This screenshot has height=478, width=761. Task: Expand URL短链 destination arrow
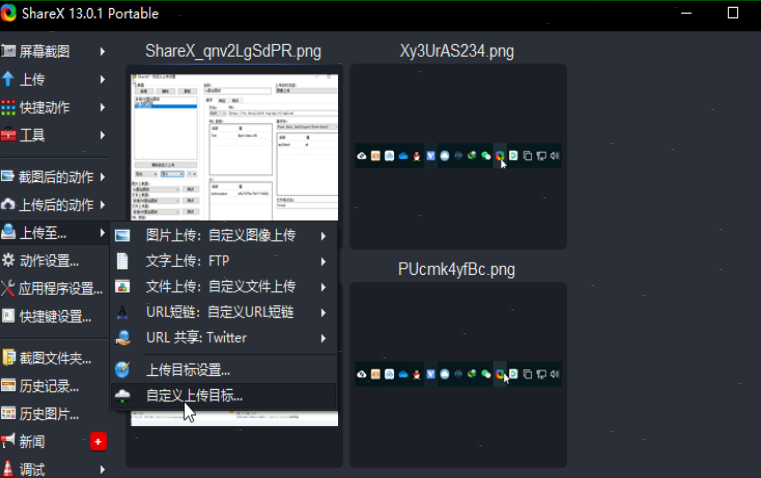tap(323, 313)
